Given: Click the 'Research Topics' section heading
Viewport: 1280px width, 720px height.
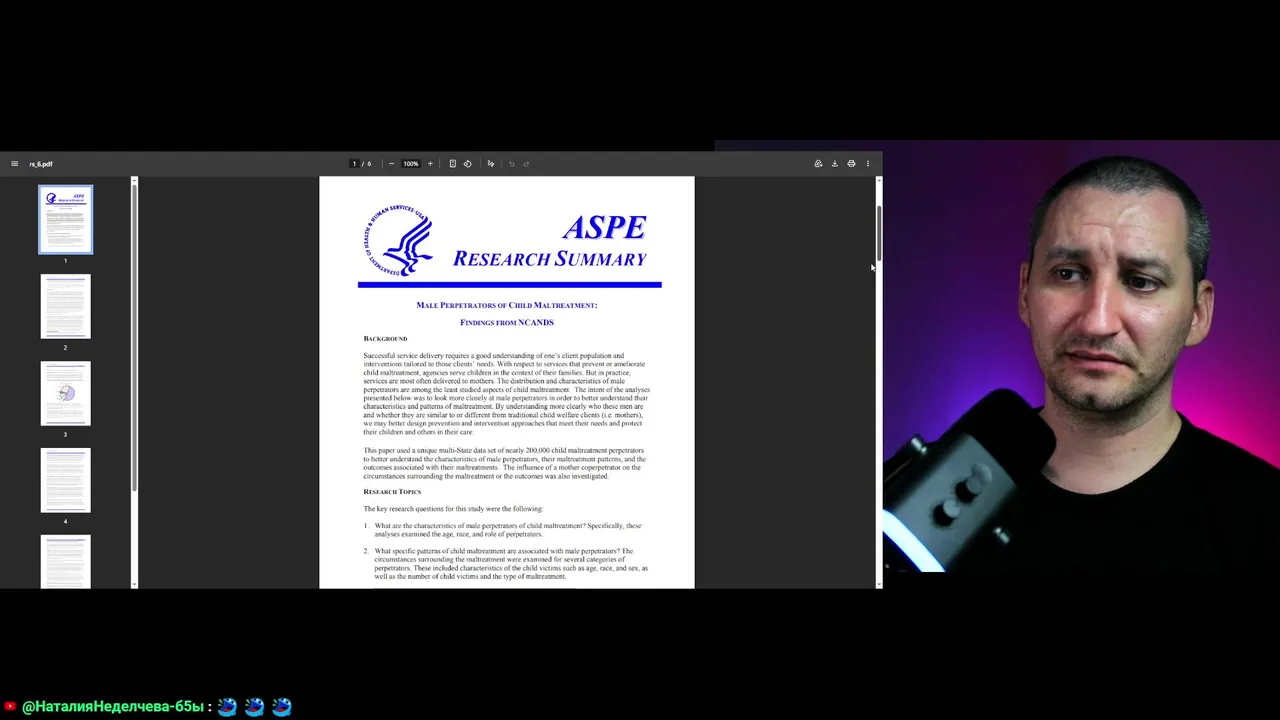Looking at the screenshot, I should (392, 492).
